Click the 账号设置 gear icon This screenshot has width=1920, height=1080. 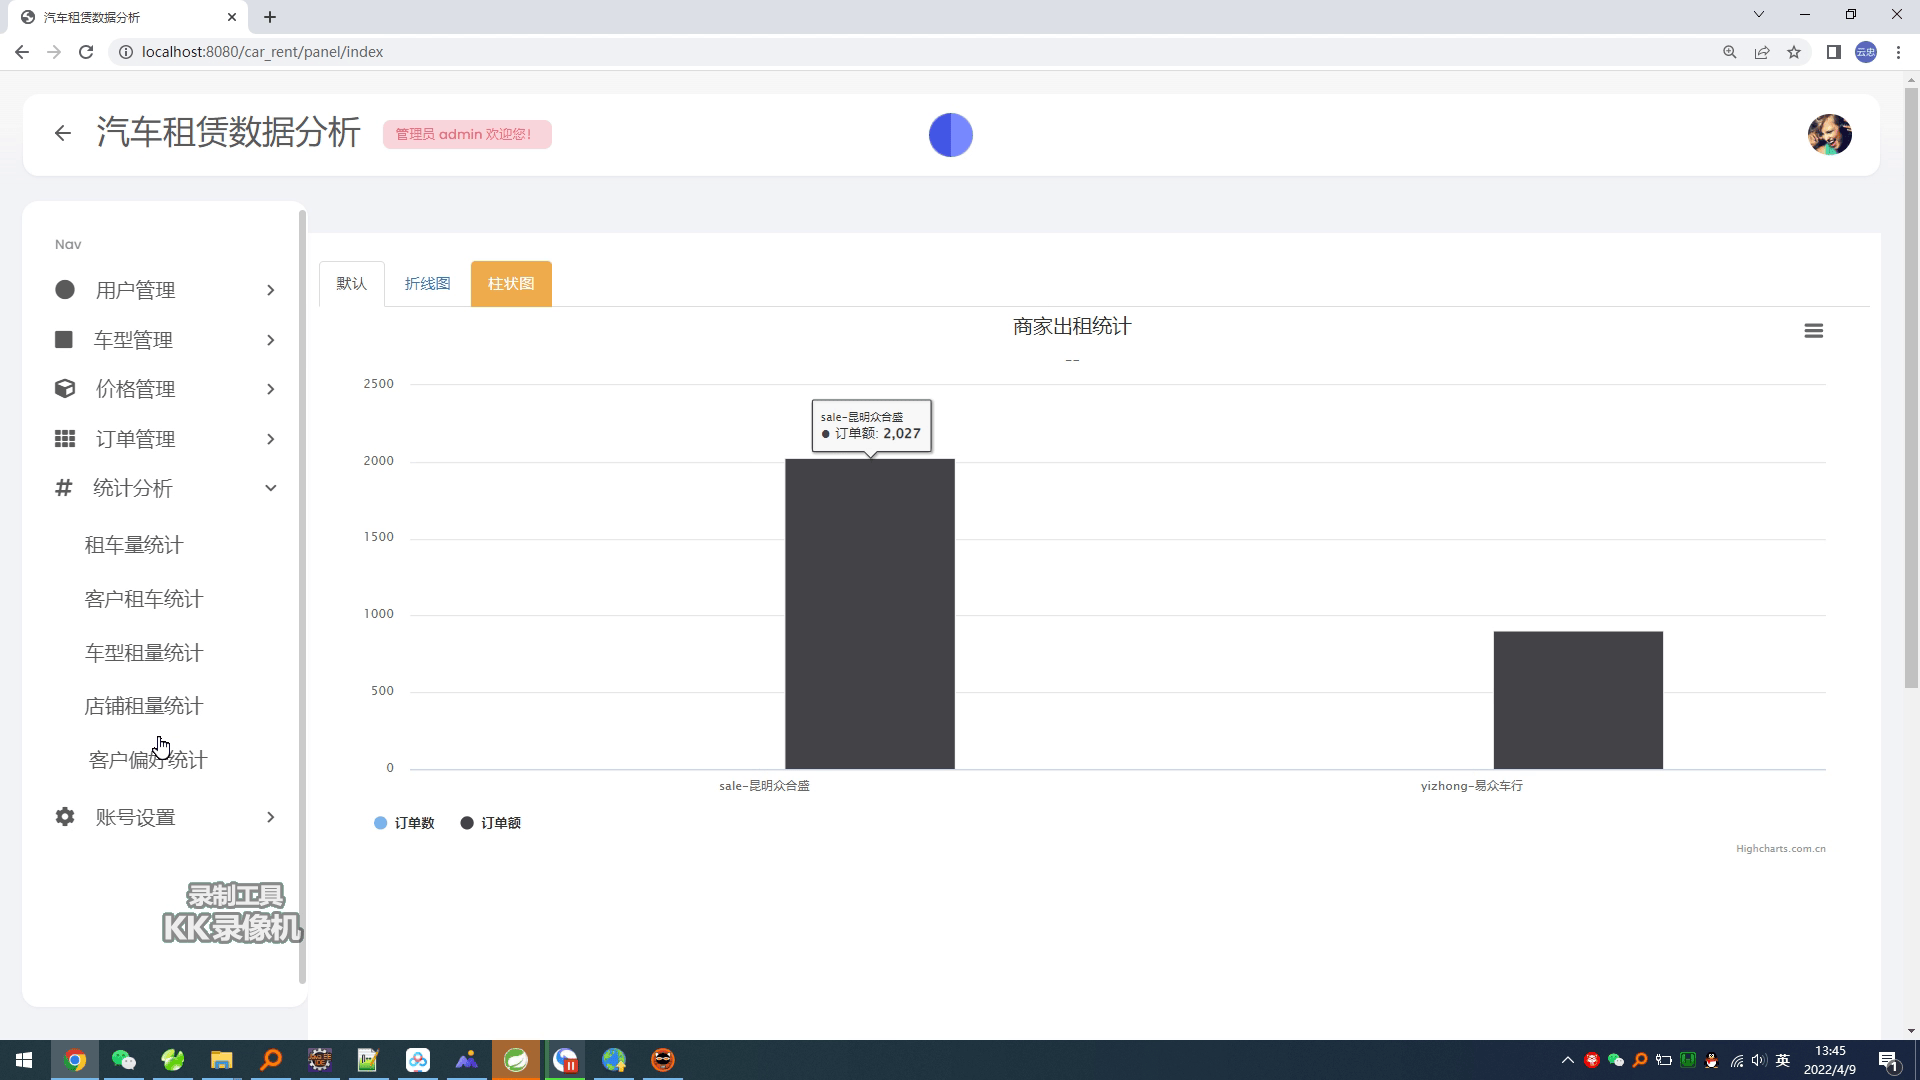(65, 817)
